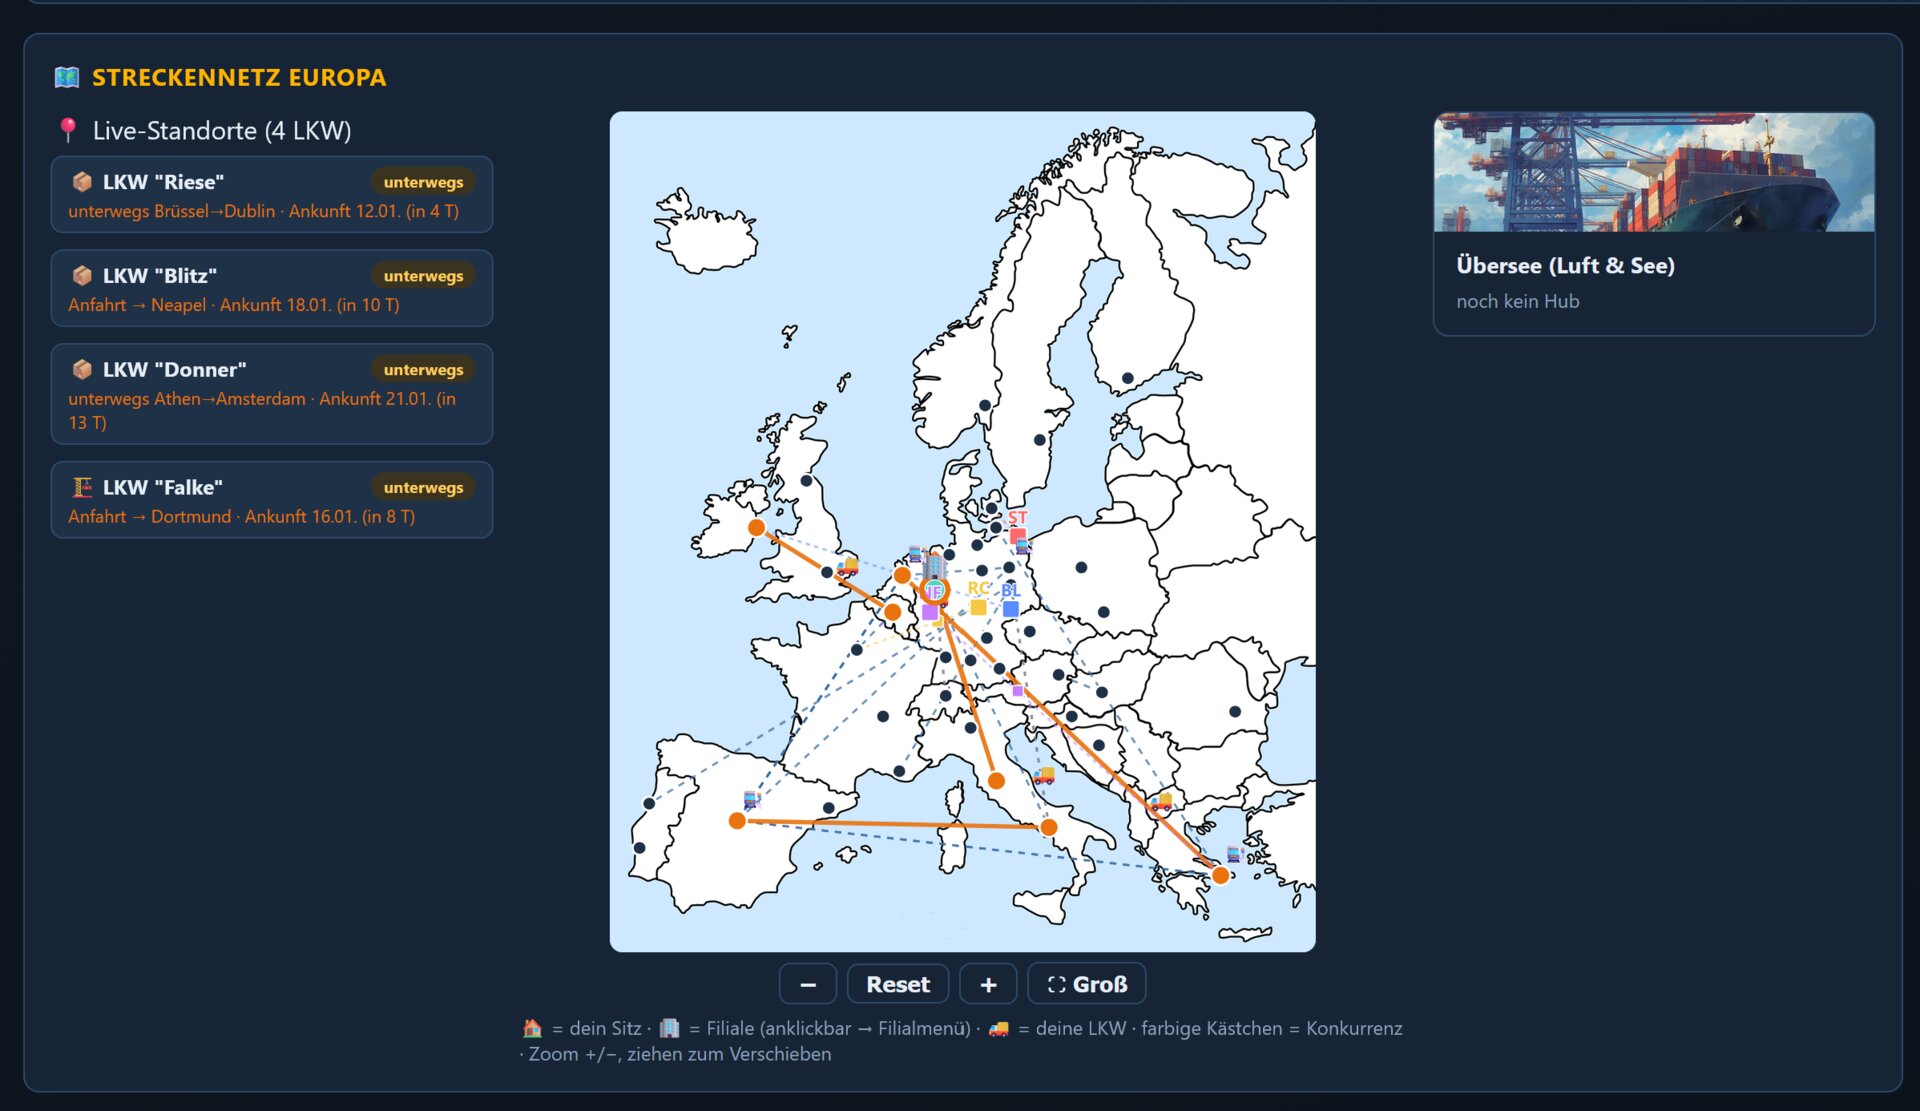Click the Barcelona city dot in Spain

click(828, 808)
